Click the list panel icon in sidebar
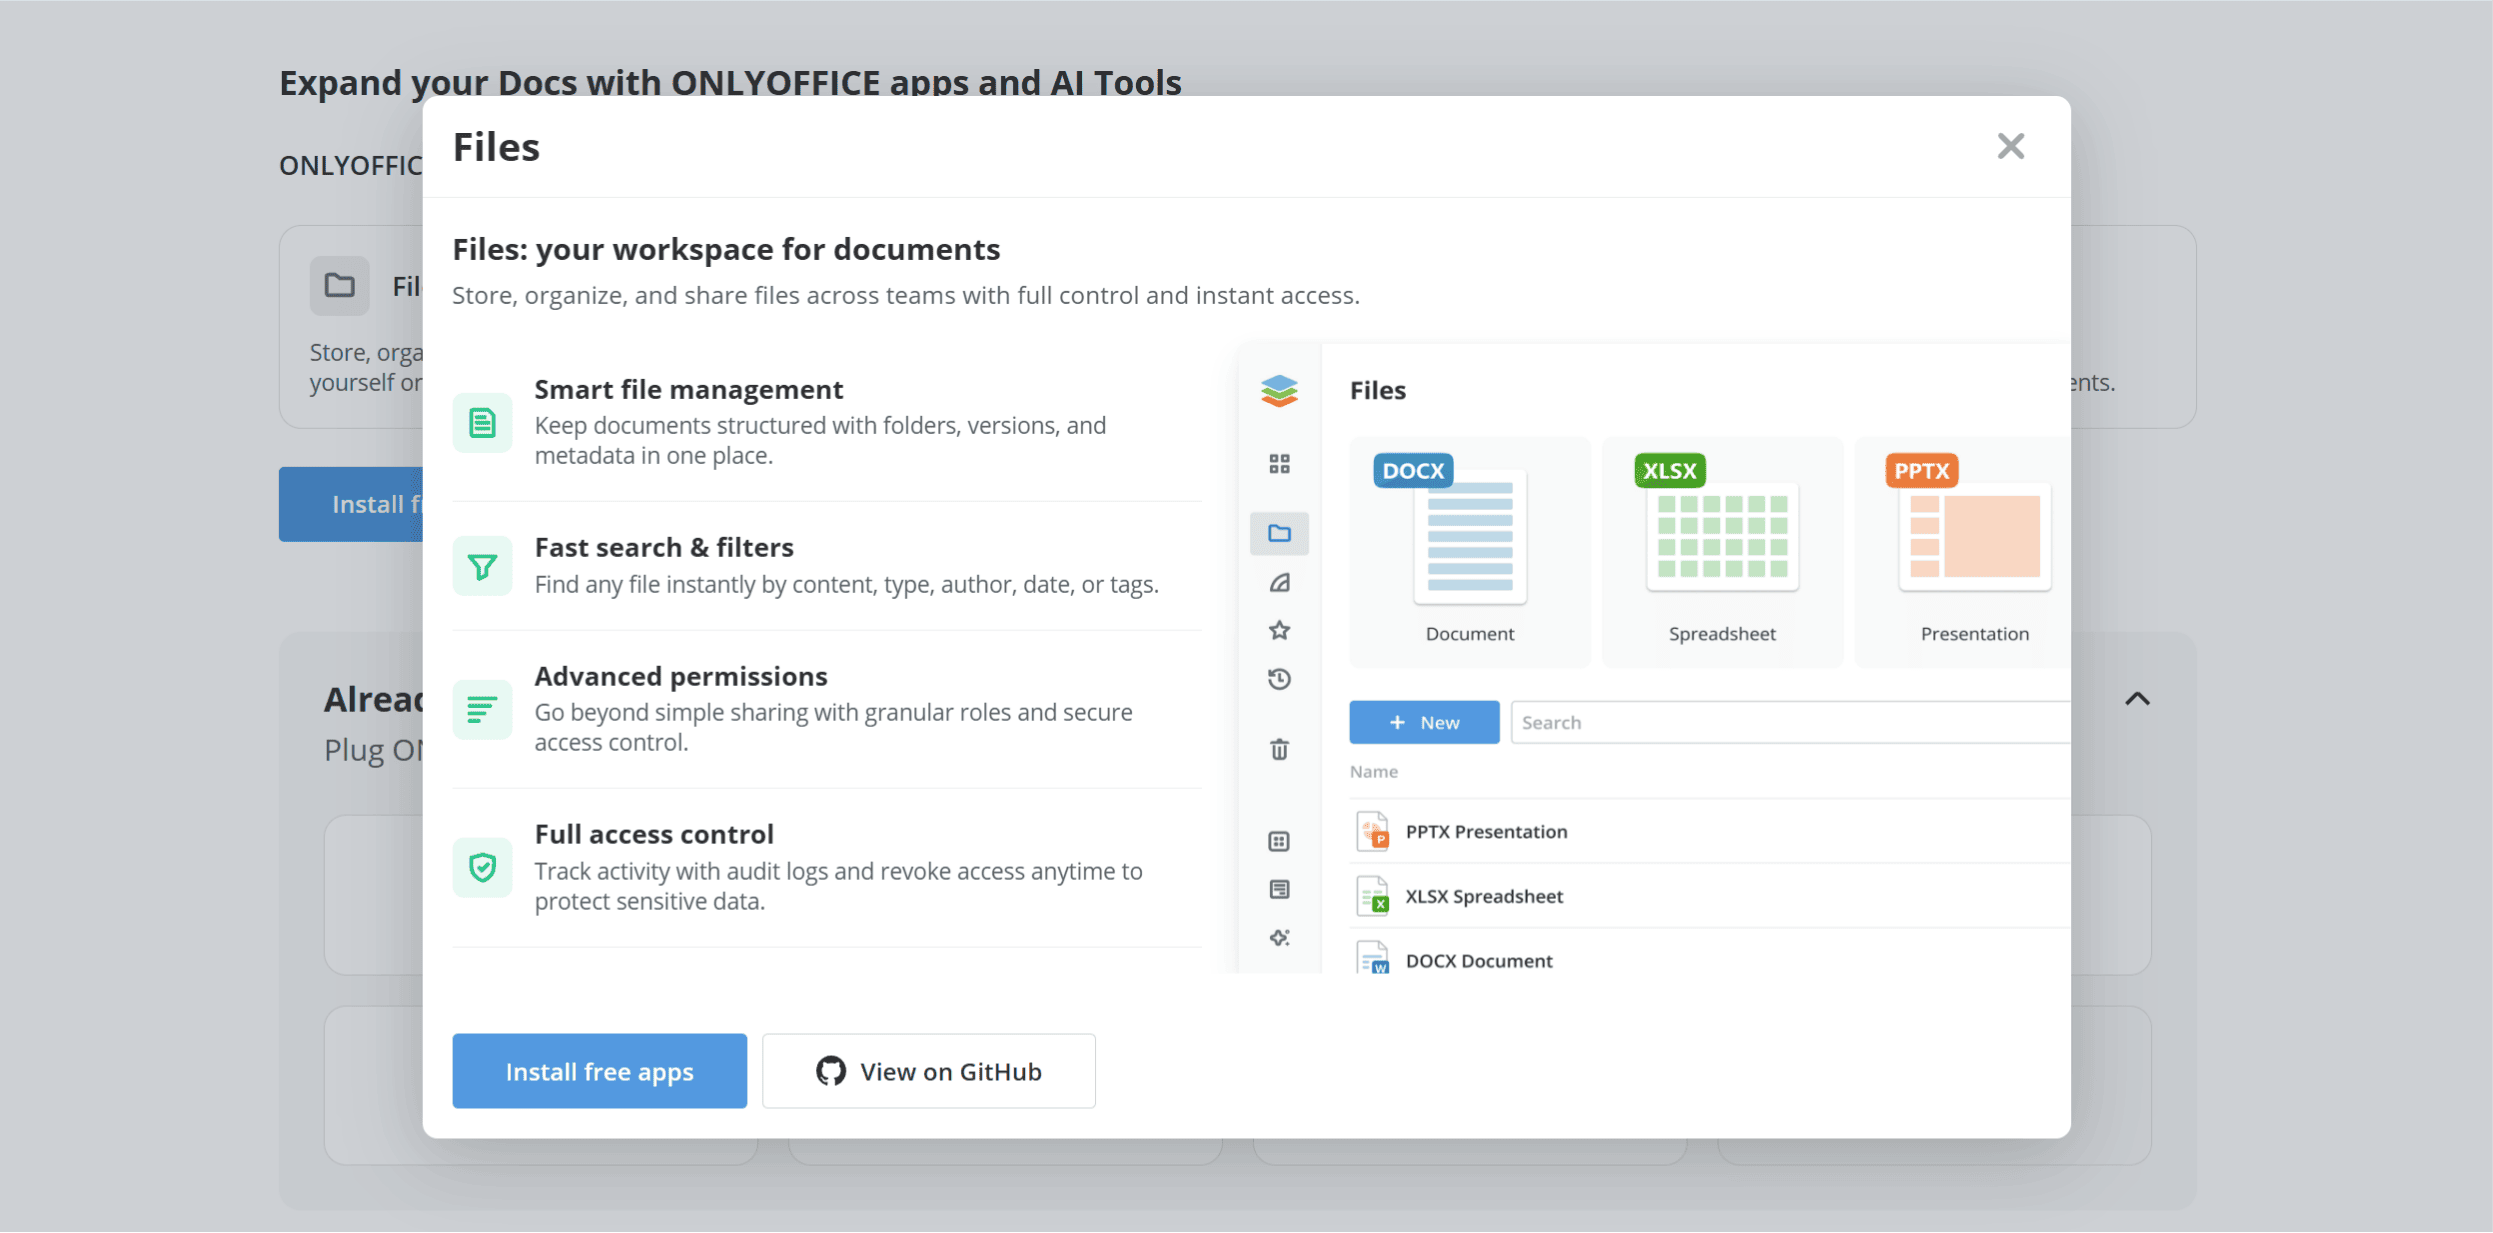 (x=1279, y=890)
